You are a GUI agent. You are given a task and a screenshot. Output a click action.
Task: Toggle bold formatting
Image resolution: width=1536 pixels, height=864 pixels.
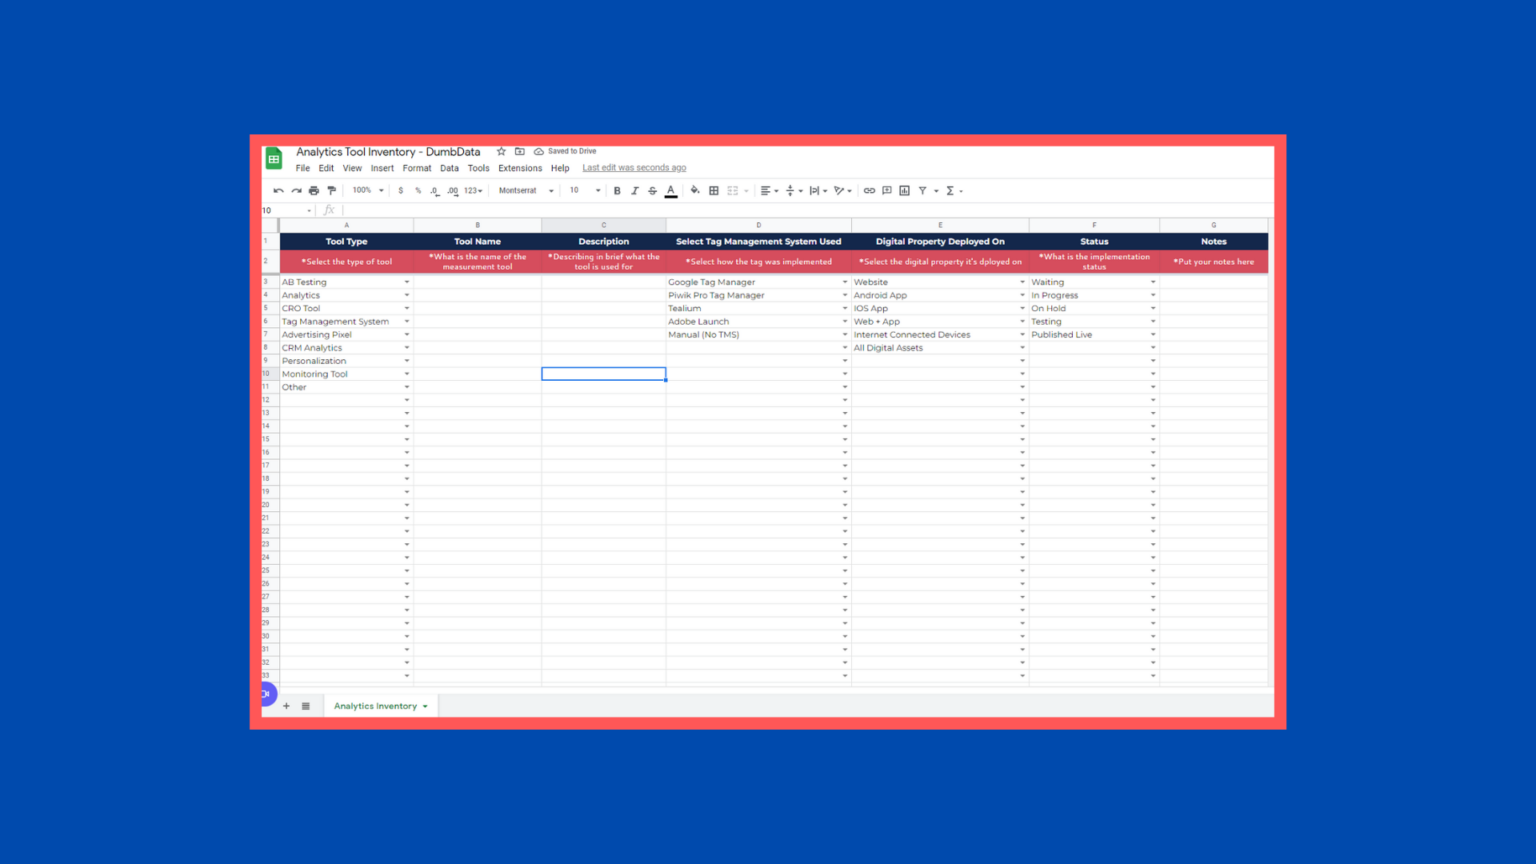click(618, 190)
